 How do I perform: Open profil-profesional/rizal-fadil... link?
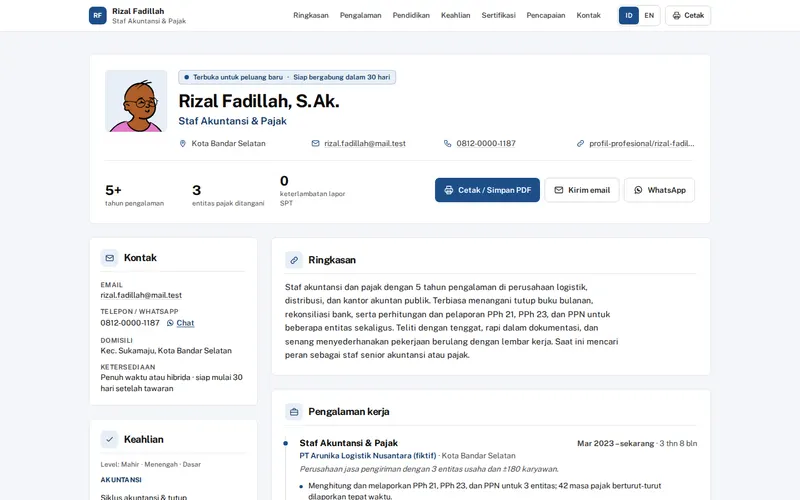[641, 143]
